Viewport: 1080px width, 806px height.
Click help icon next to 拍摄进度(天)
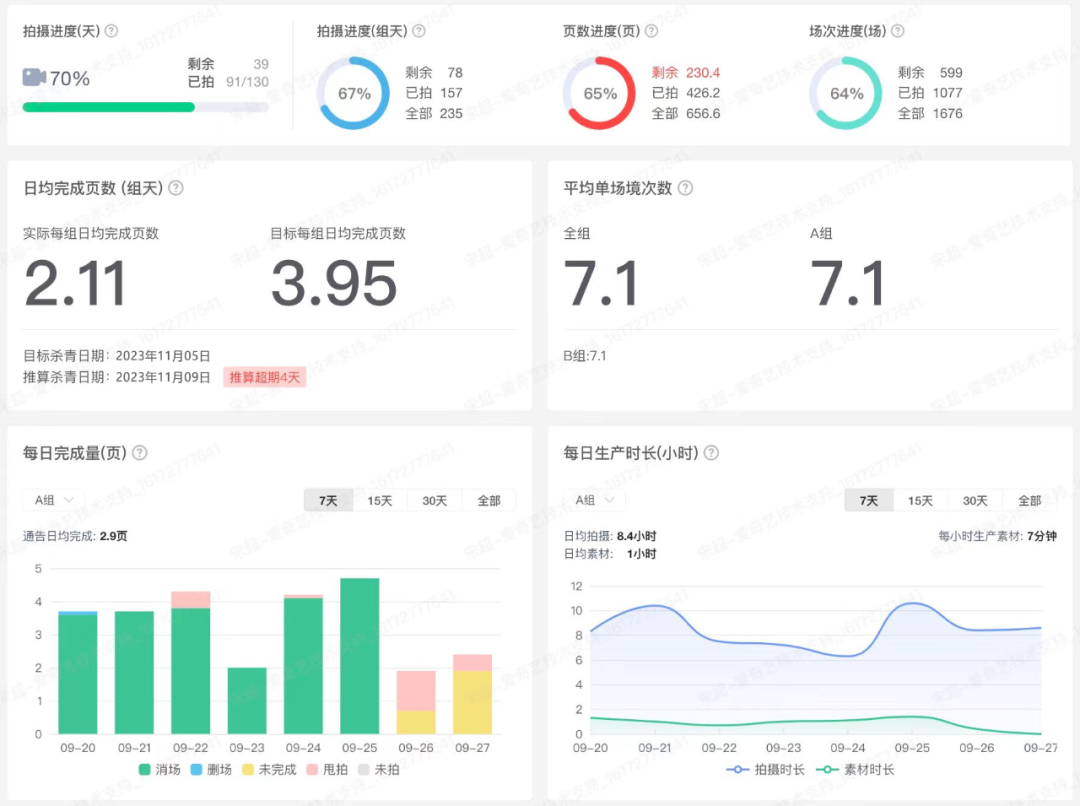click(111, 31)
